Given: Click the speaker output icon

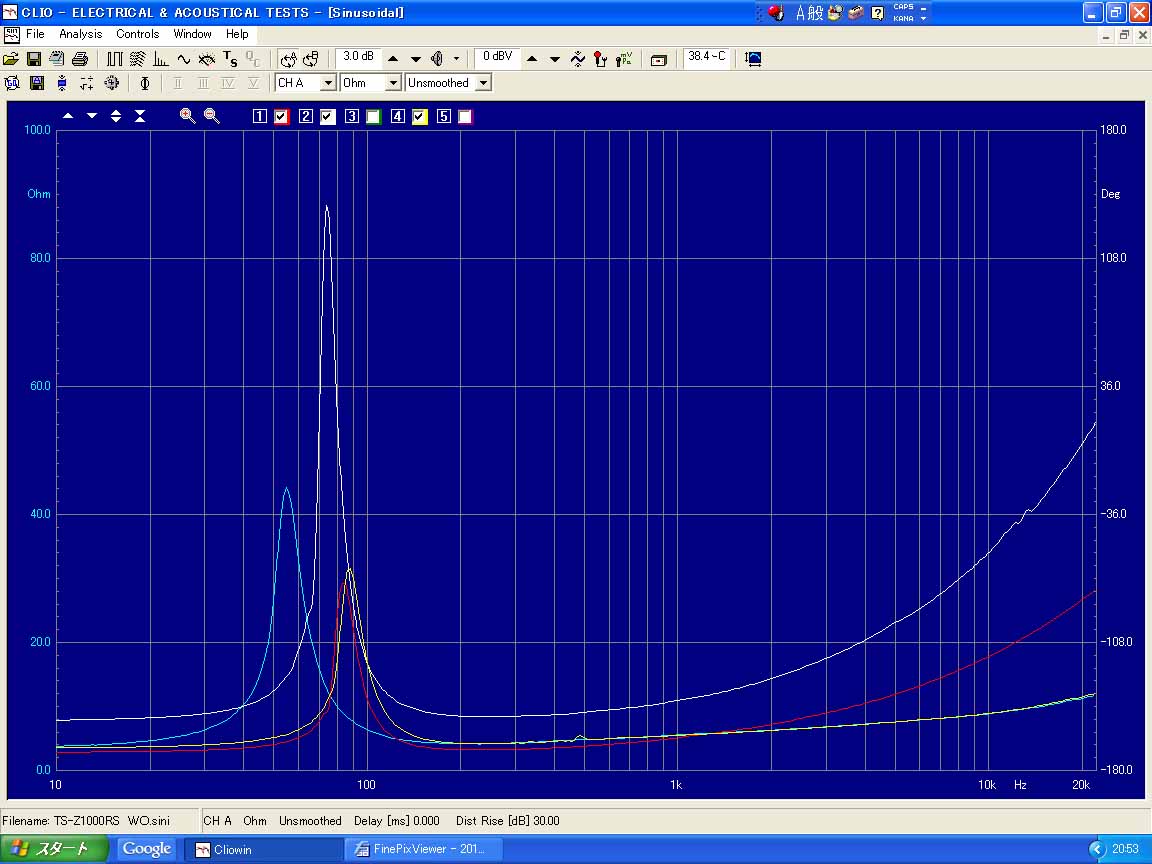Looking at the screenshot, I should [x=436, y=59].
